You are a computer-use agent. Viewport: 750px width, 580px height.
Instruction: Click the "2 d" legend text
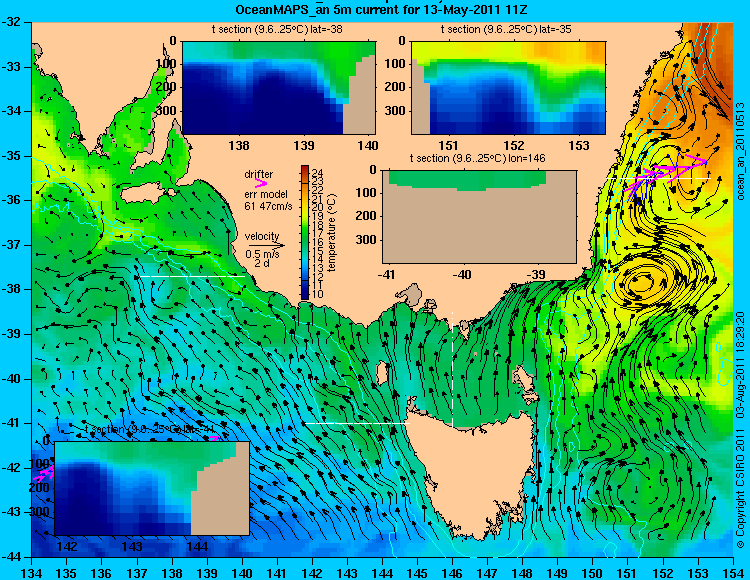pos(261,263)
